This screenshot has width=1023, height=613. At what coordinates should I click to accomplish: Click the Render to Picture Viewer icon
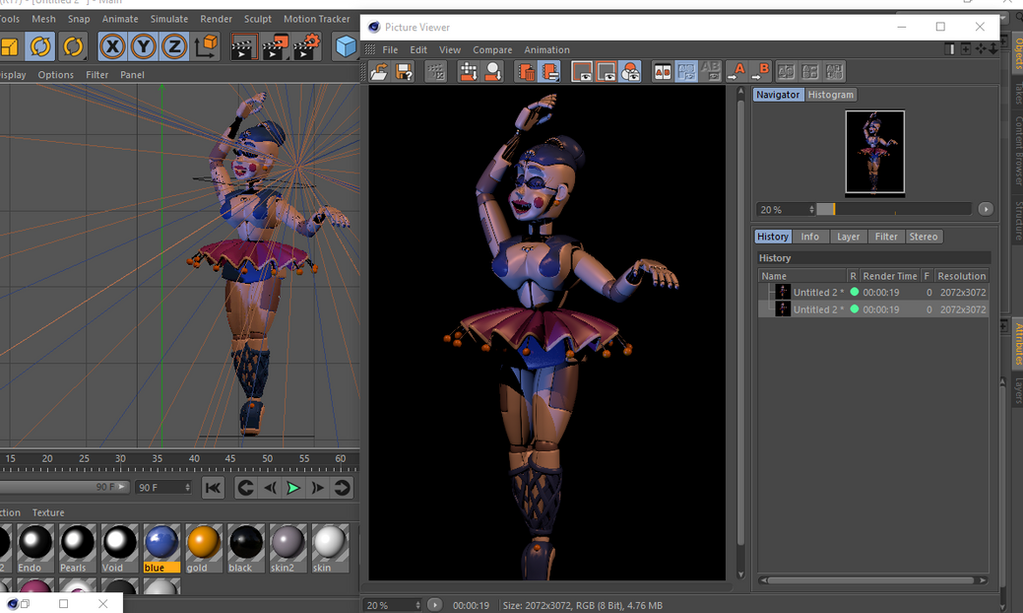274,47
